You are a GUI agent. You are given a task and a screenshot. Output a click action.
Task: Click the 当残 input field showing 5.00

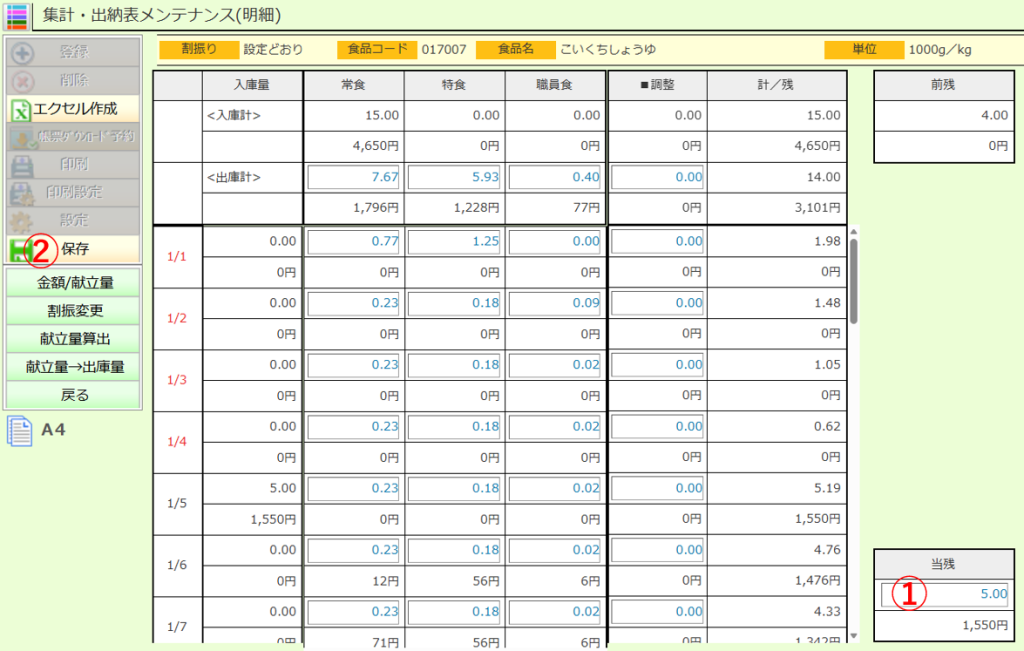coord(944,594)
